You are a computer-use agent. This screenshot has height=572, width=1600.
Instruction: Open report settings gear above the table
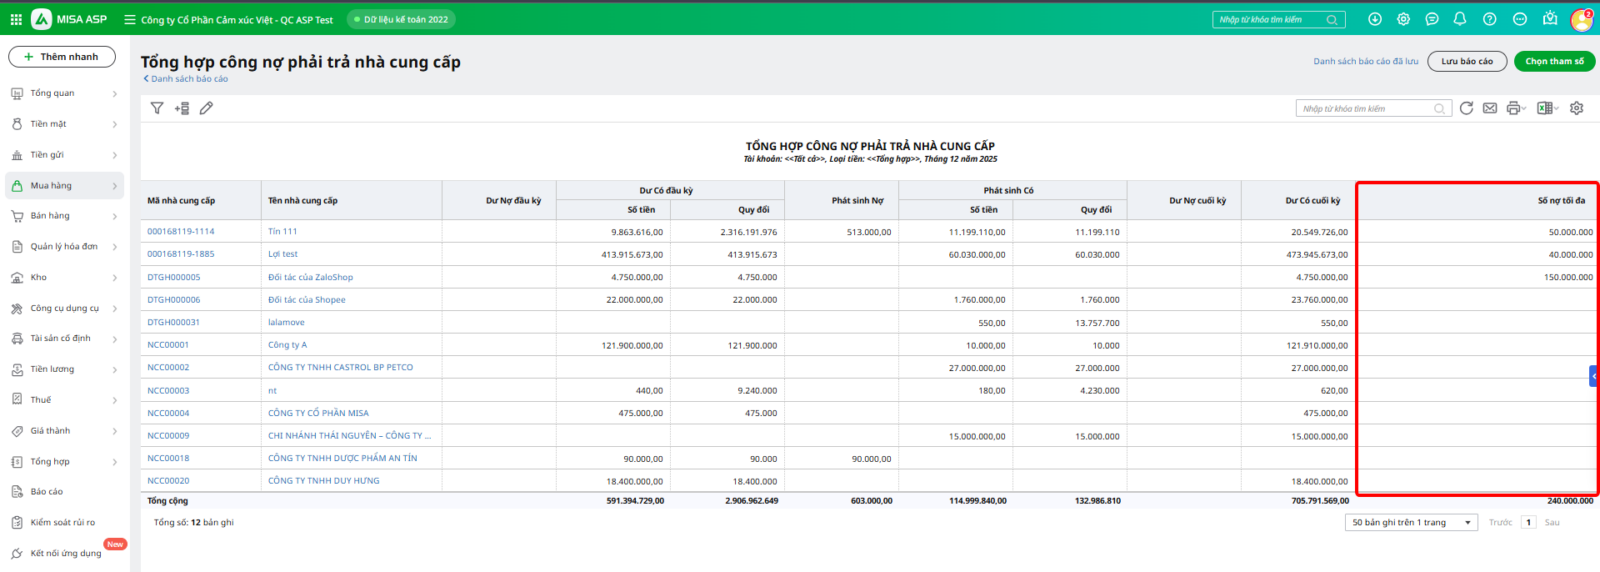pos(1577,108)
